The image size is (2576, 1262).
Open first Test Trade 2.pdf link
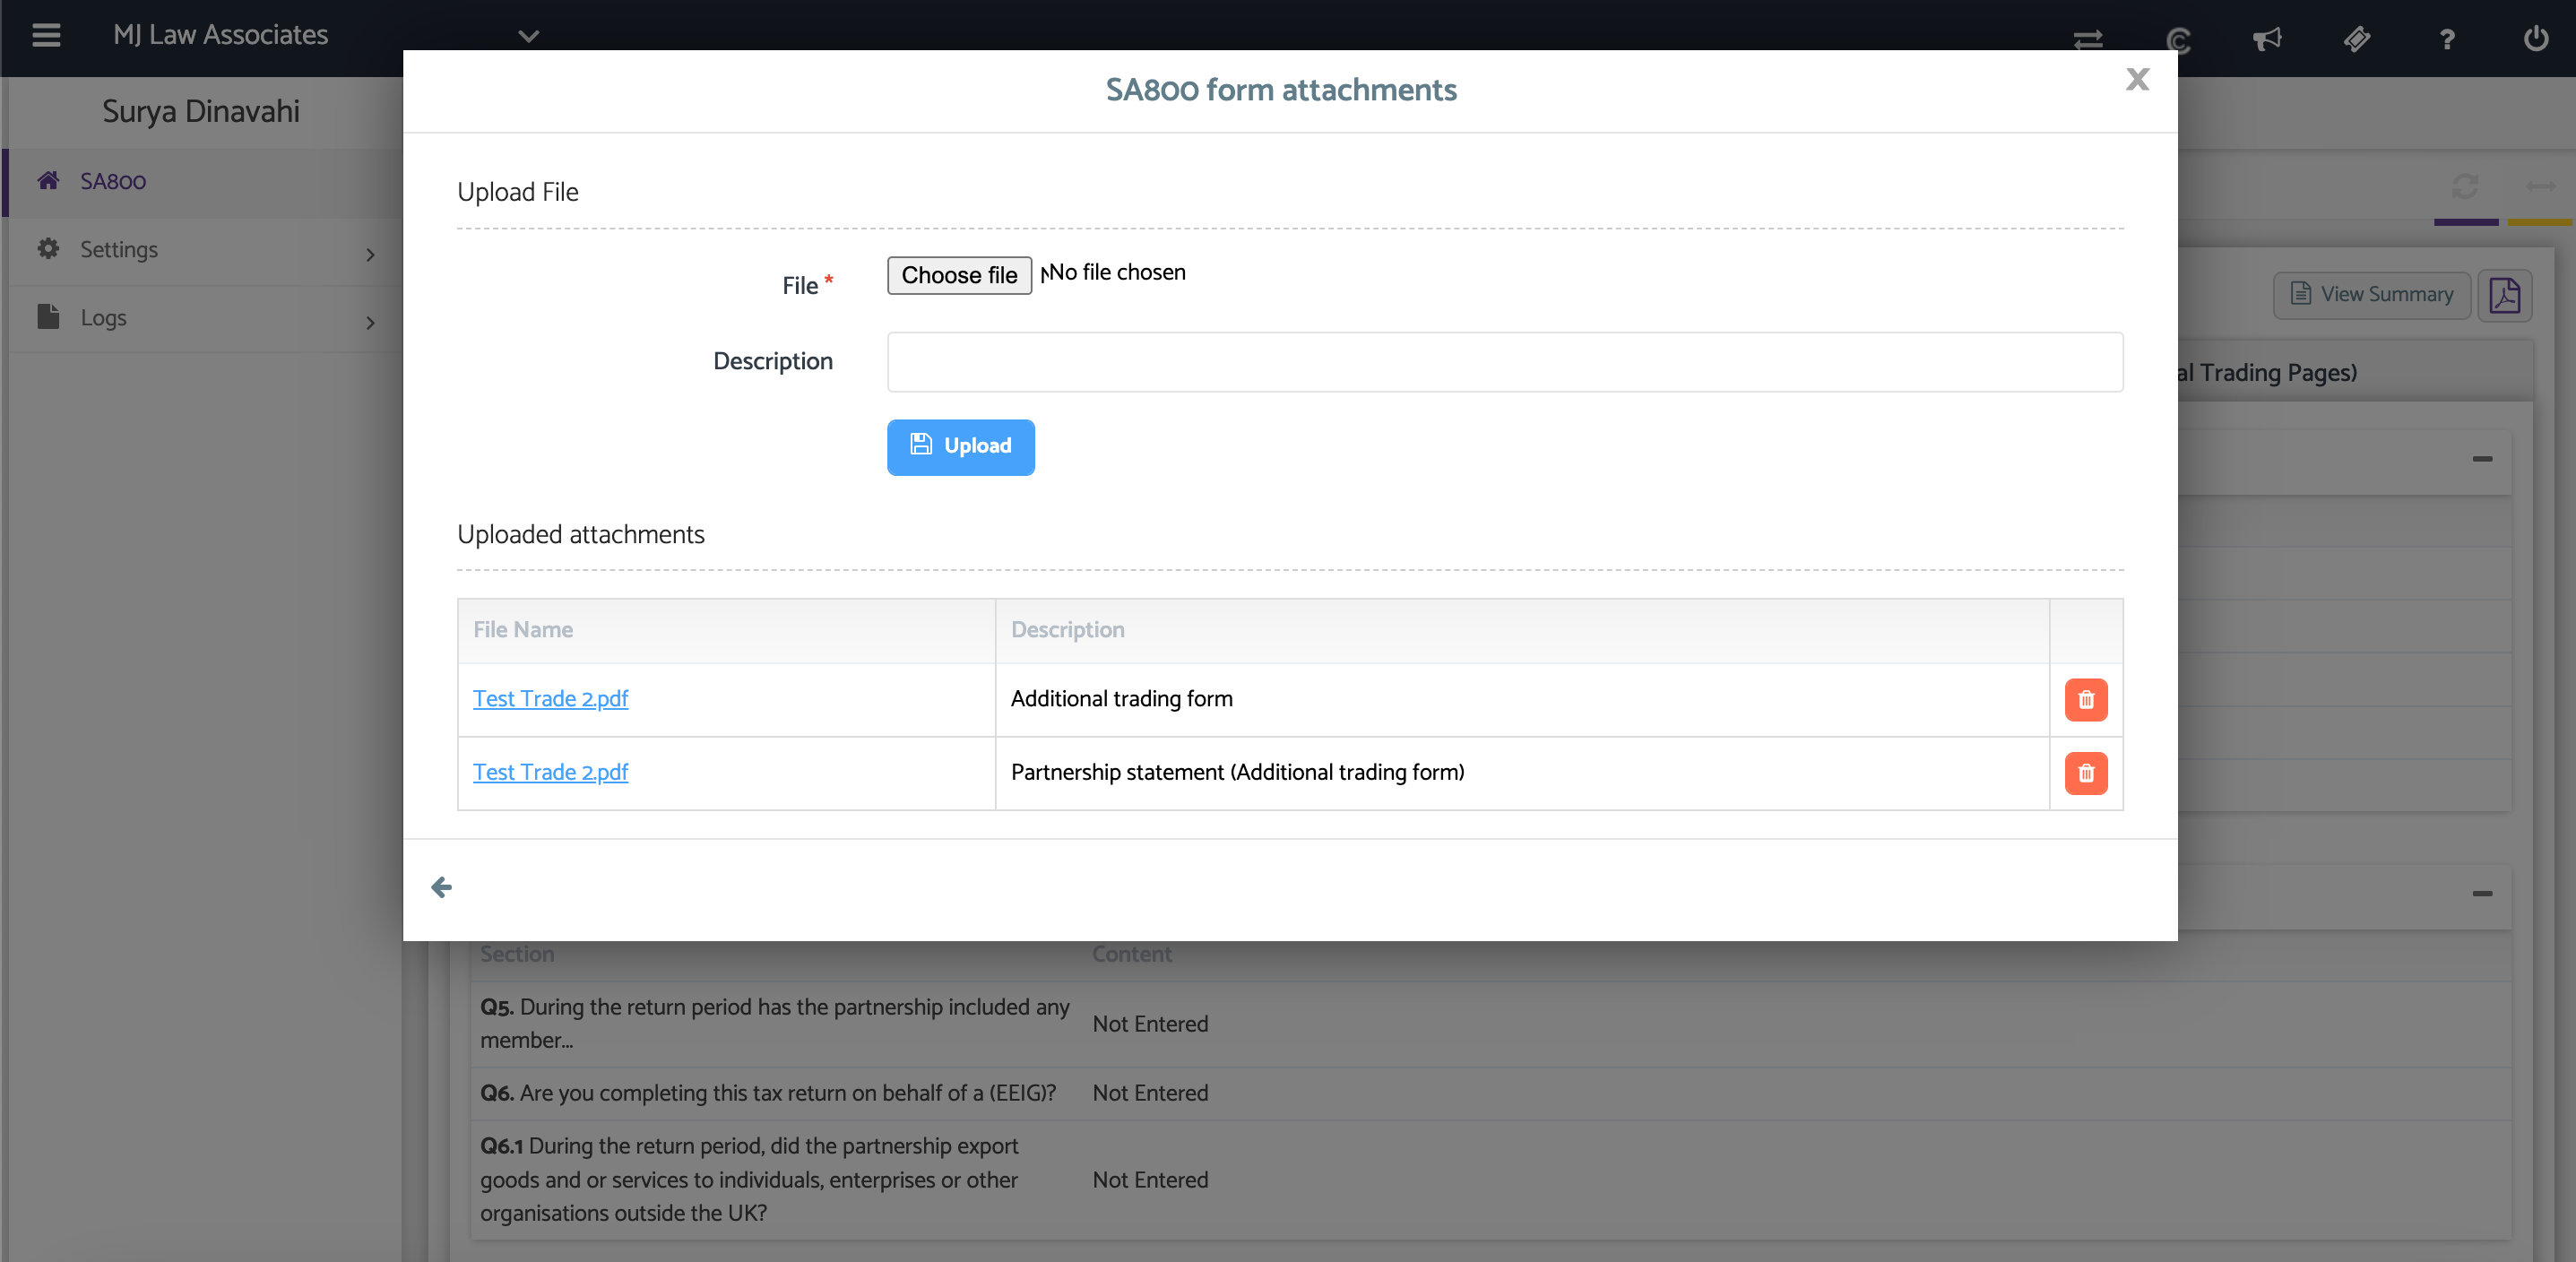(550, 699)
